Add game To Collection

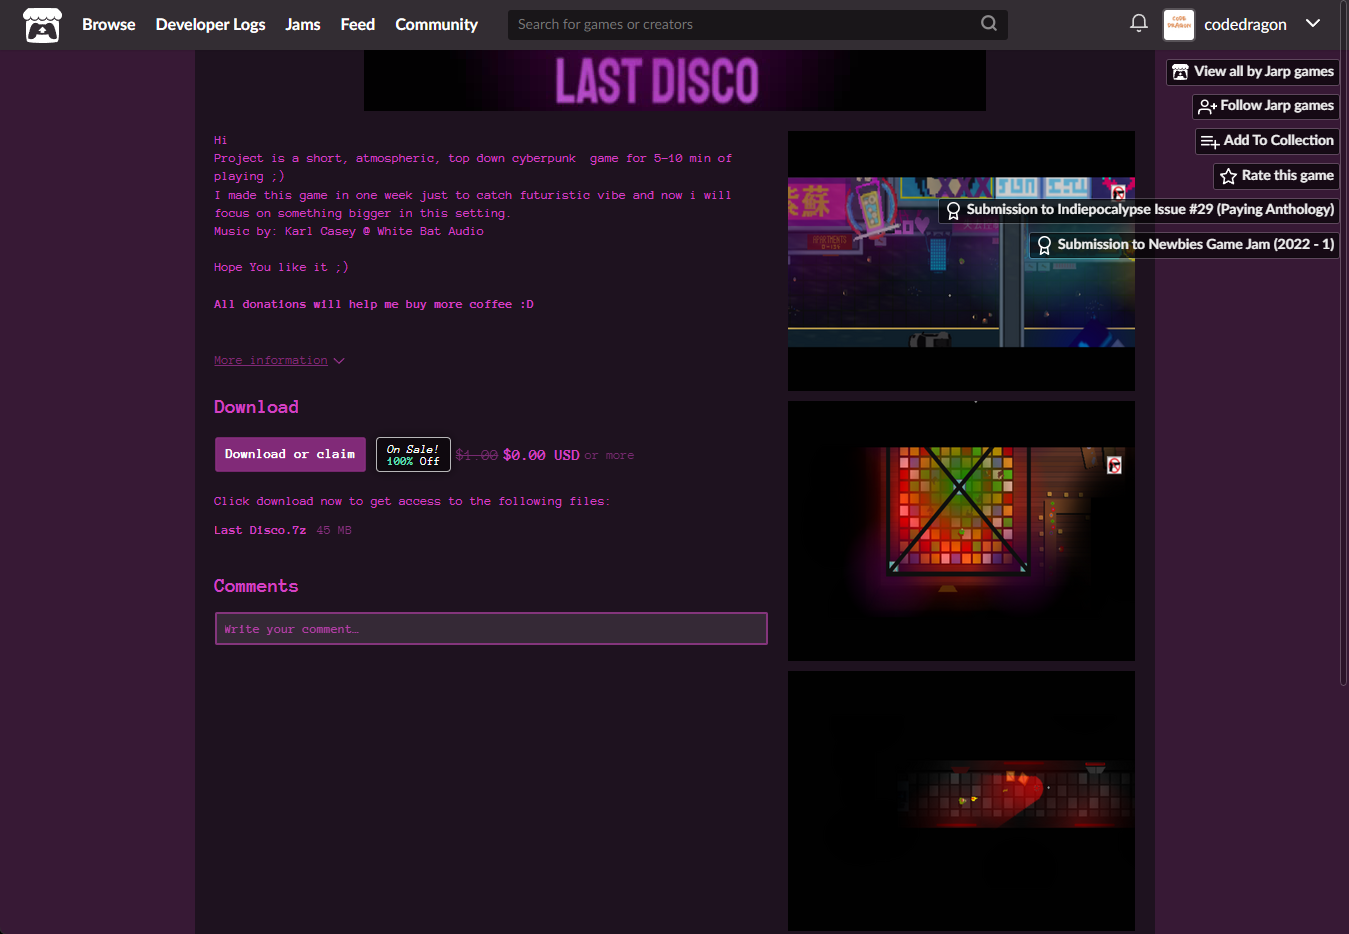tap(1266, 141)
